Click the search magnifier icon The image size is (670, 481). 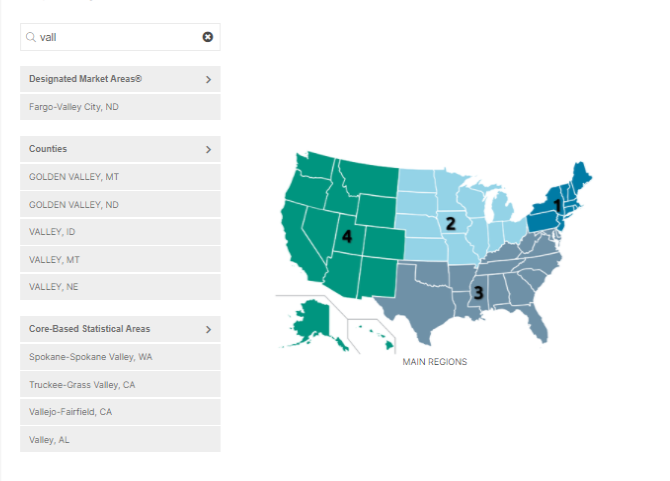(x=31, y=37)
